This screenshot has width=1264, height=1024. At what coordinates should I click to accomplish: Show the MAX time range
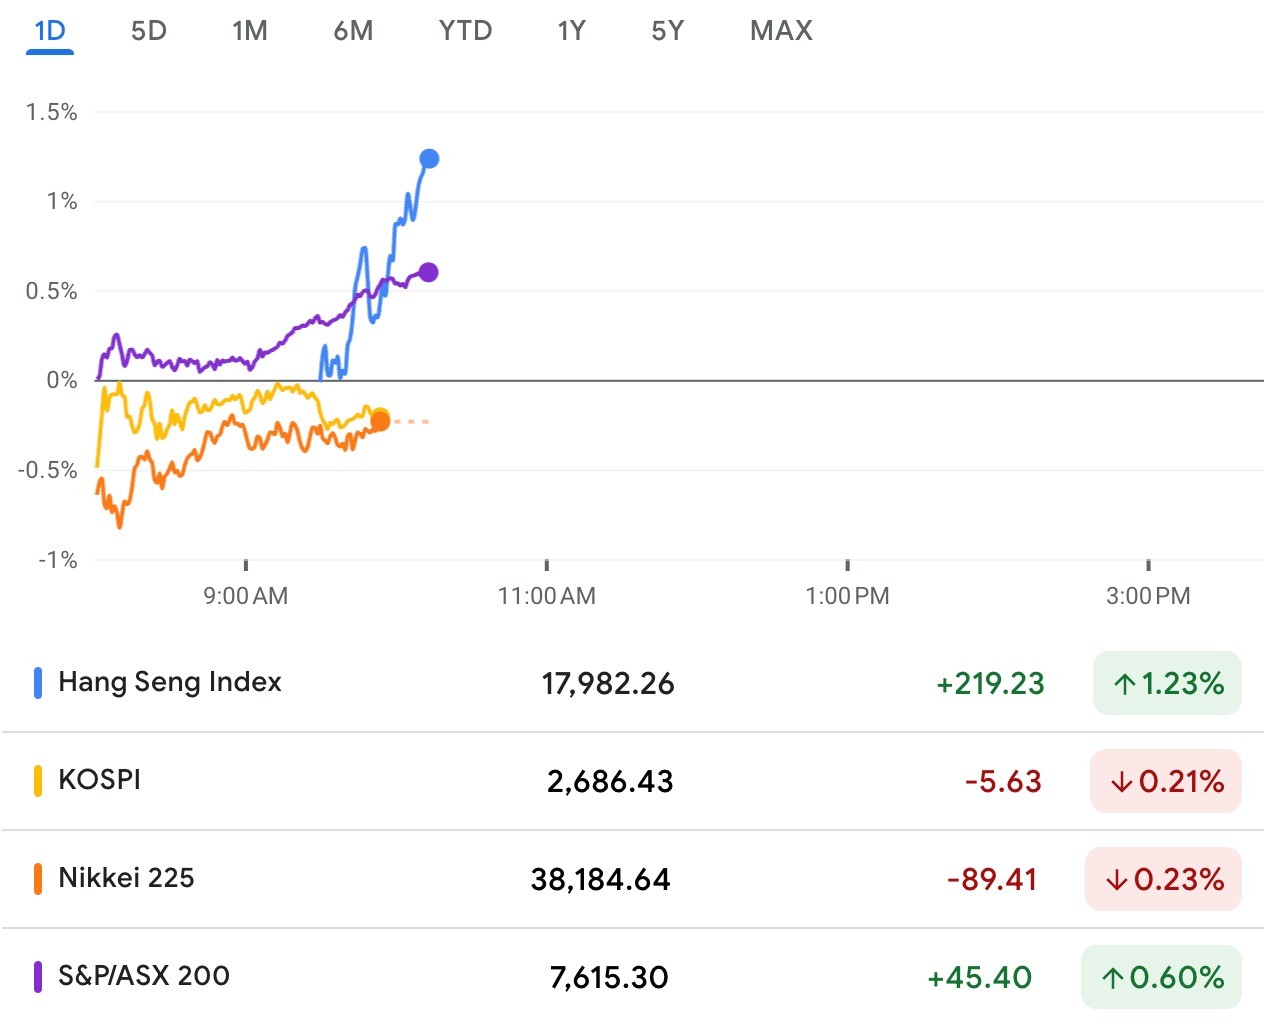pyautogui.click(x=781, y=31)
